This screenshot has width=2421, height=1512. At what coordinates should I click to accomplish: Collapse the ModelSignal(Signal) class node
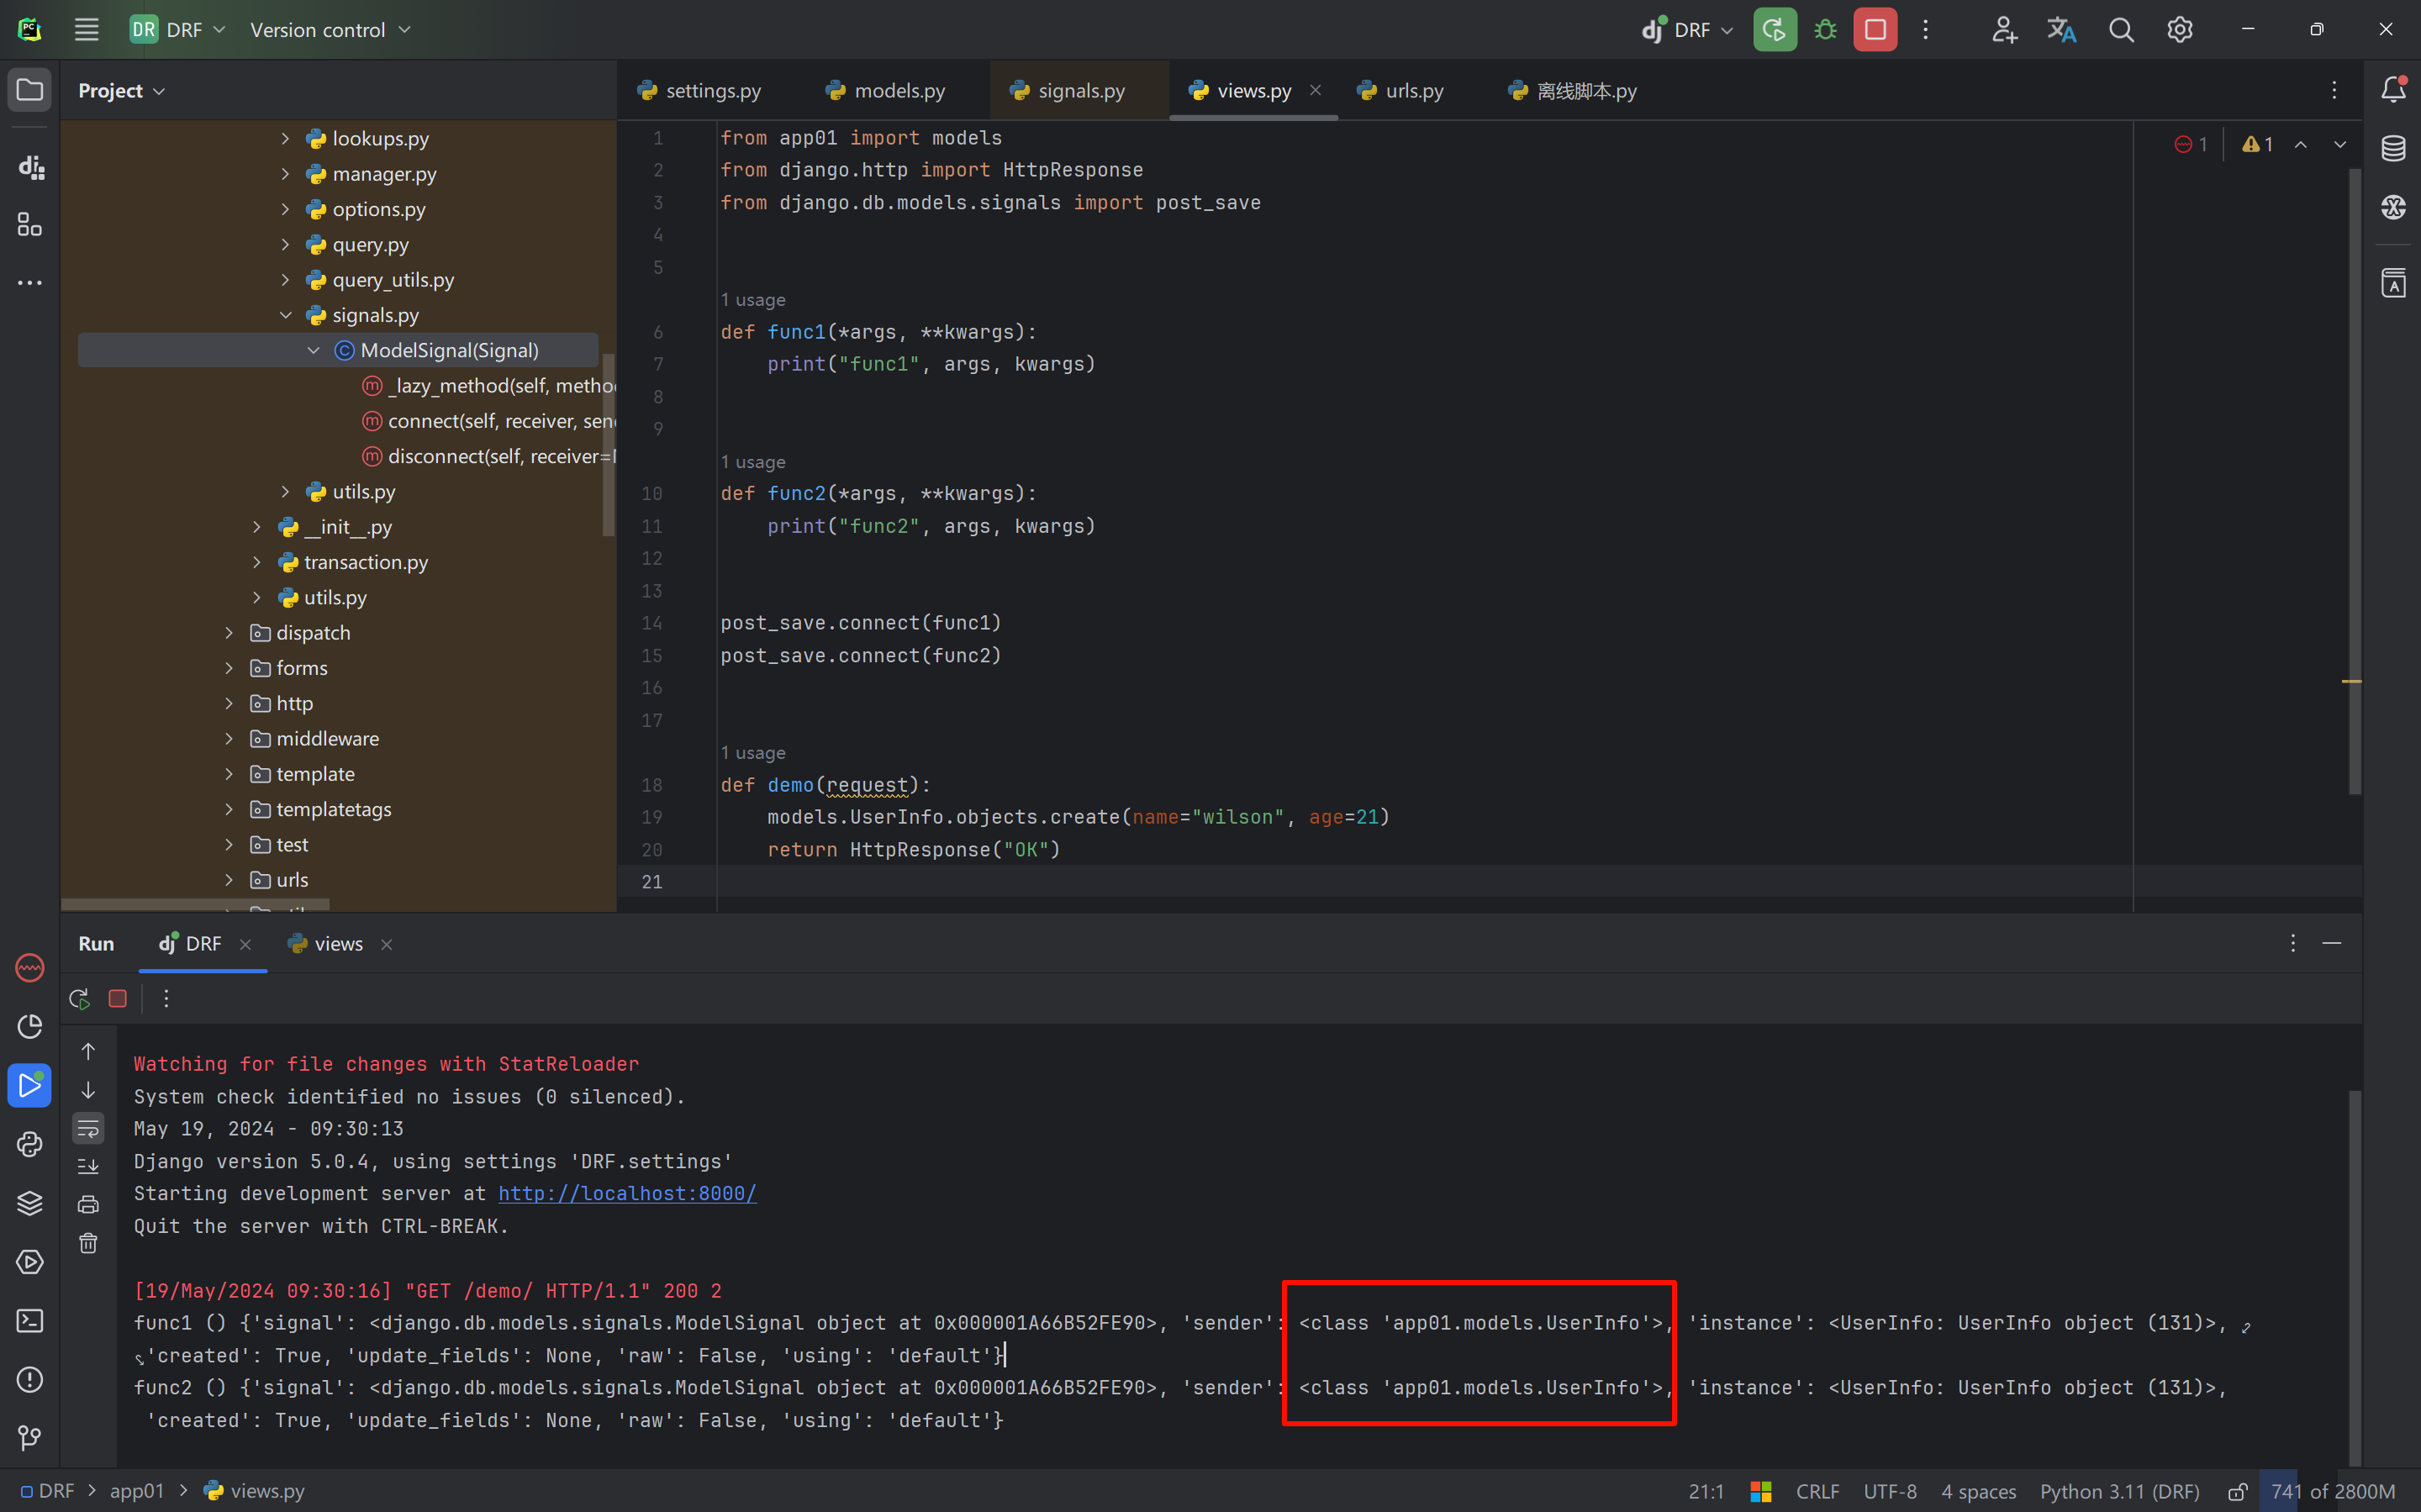click(313, 351)
